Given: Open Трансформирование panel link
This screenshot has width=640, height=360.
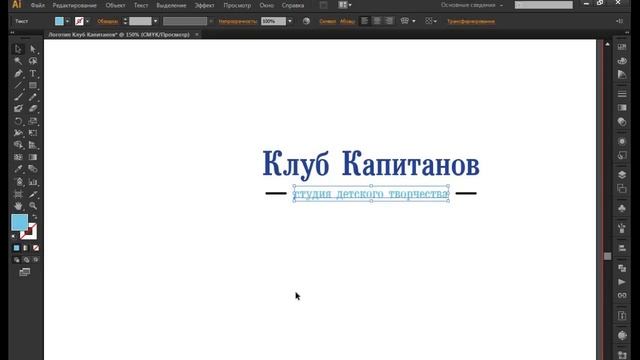Looking at the screenshot, I should [471, 21].
